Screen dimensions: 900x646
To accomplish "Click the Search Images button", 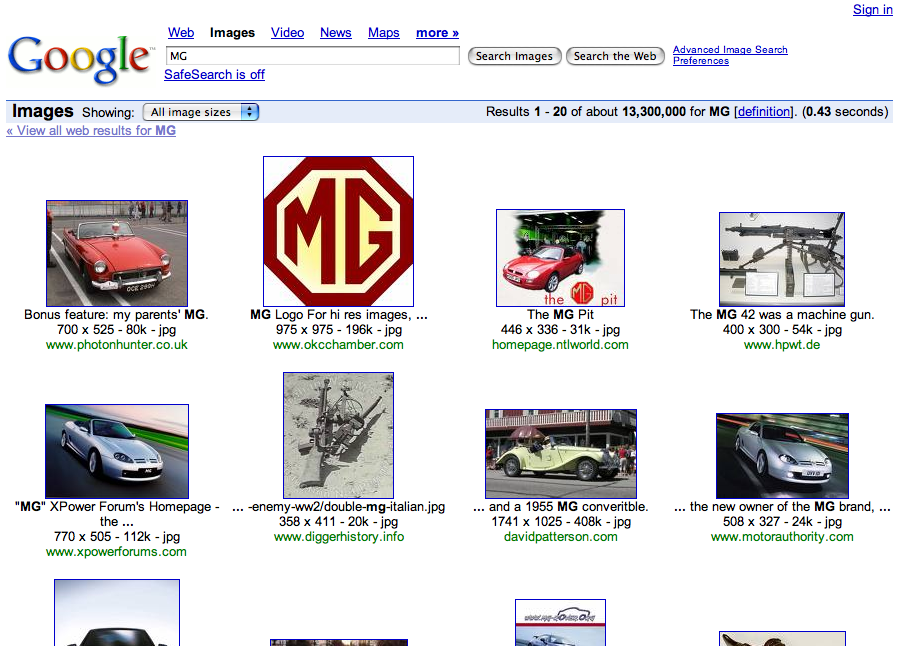I will 514,56.
